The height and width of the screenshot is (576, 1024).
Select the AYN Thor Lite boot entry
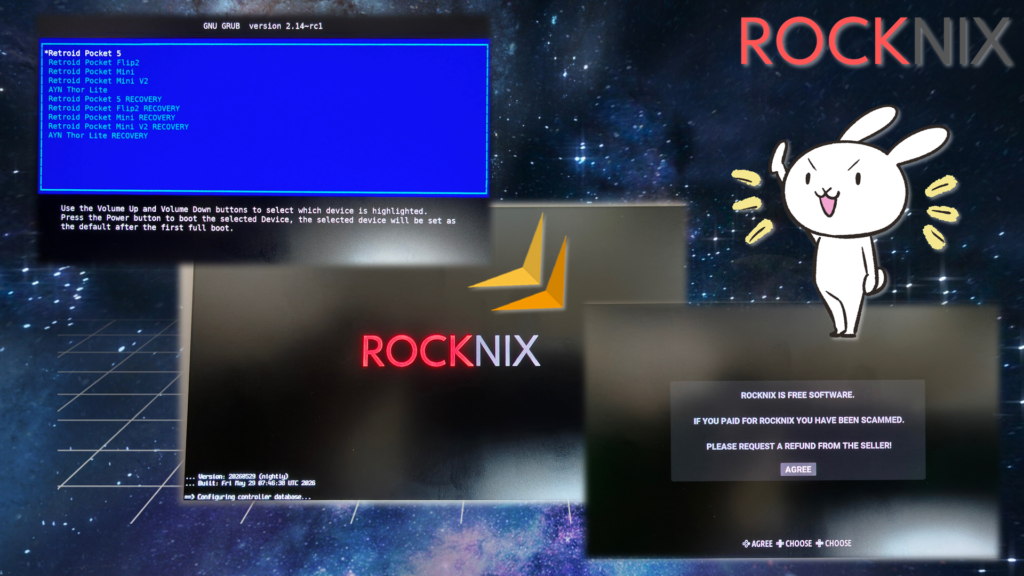[x=78, y=90]
